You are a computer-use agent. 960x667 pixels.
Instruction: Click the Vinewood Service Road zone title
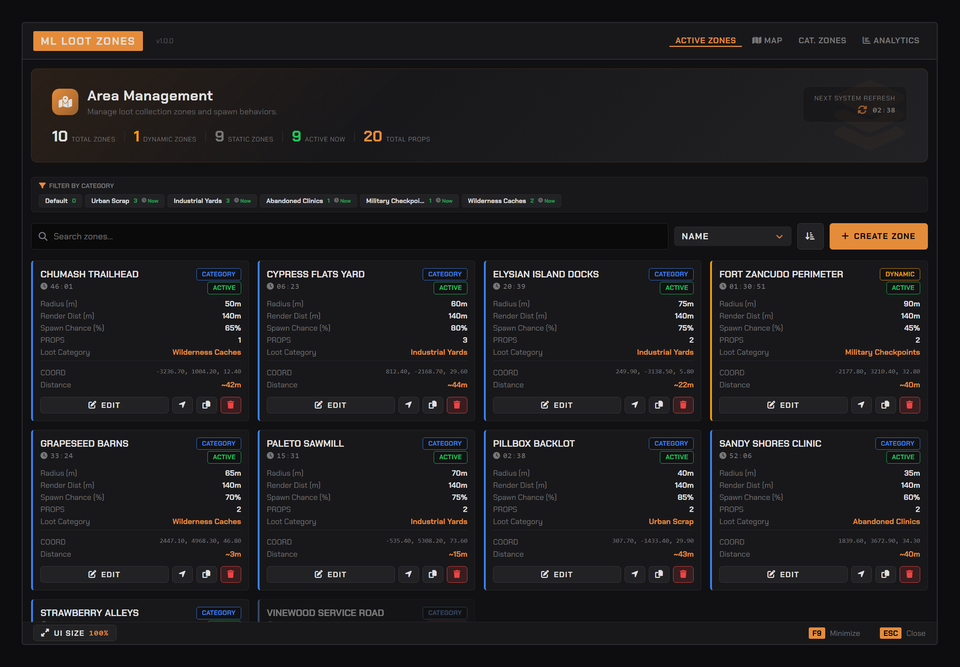pyautogui.click(x=325, y=612)
